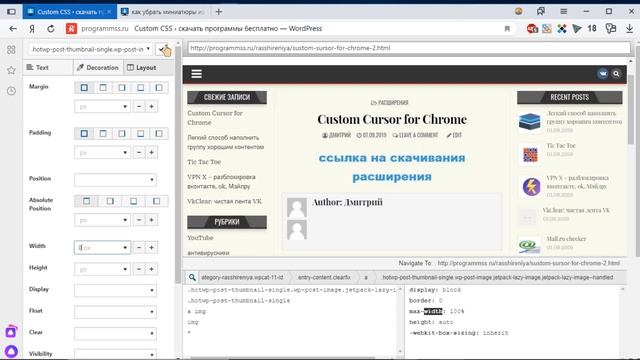Select Margin all-sides box icon
The width and height of the screenshot is (640, 360).
coord(84,88)
